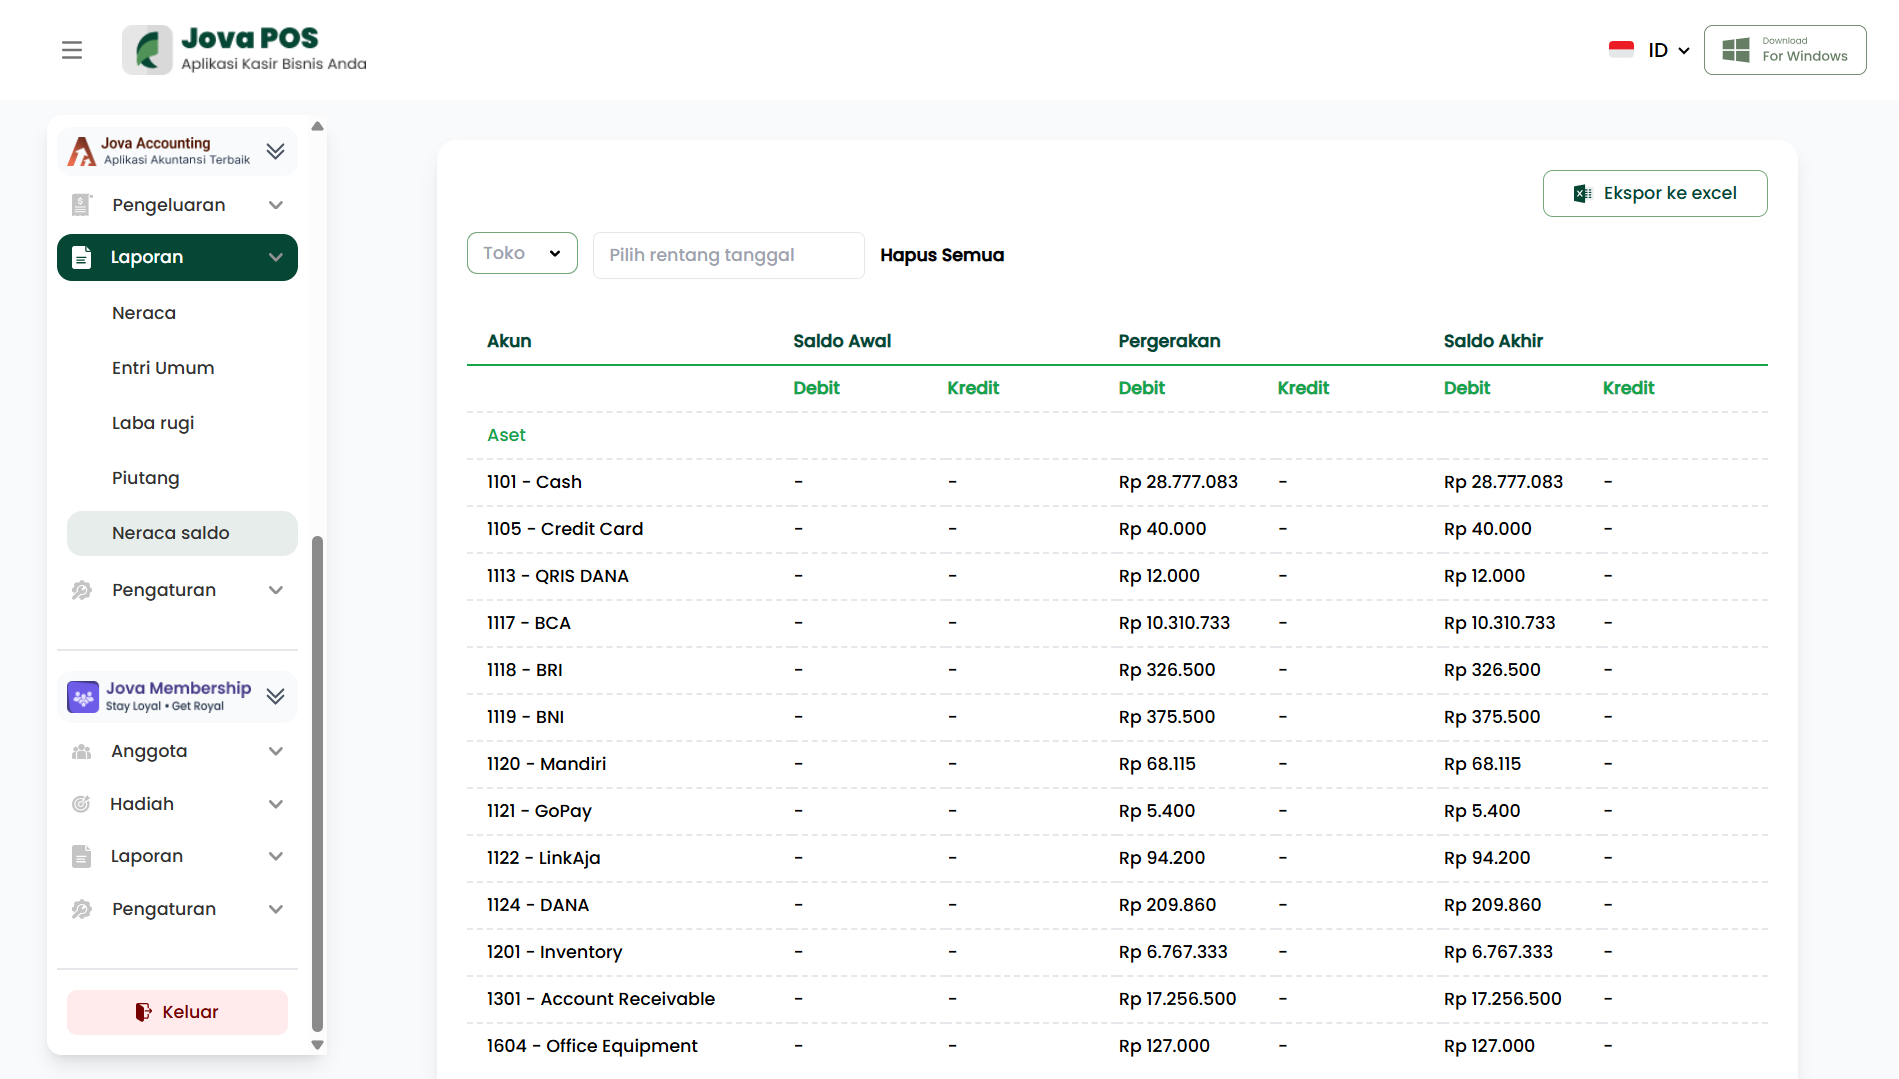Expand the Pengeluaran menu chevron
The height and width of the screenshot is (1079, 1899).
[276, 205]
